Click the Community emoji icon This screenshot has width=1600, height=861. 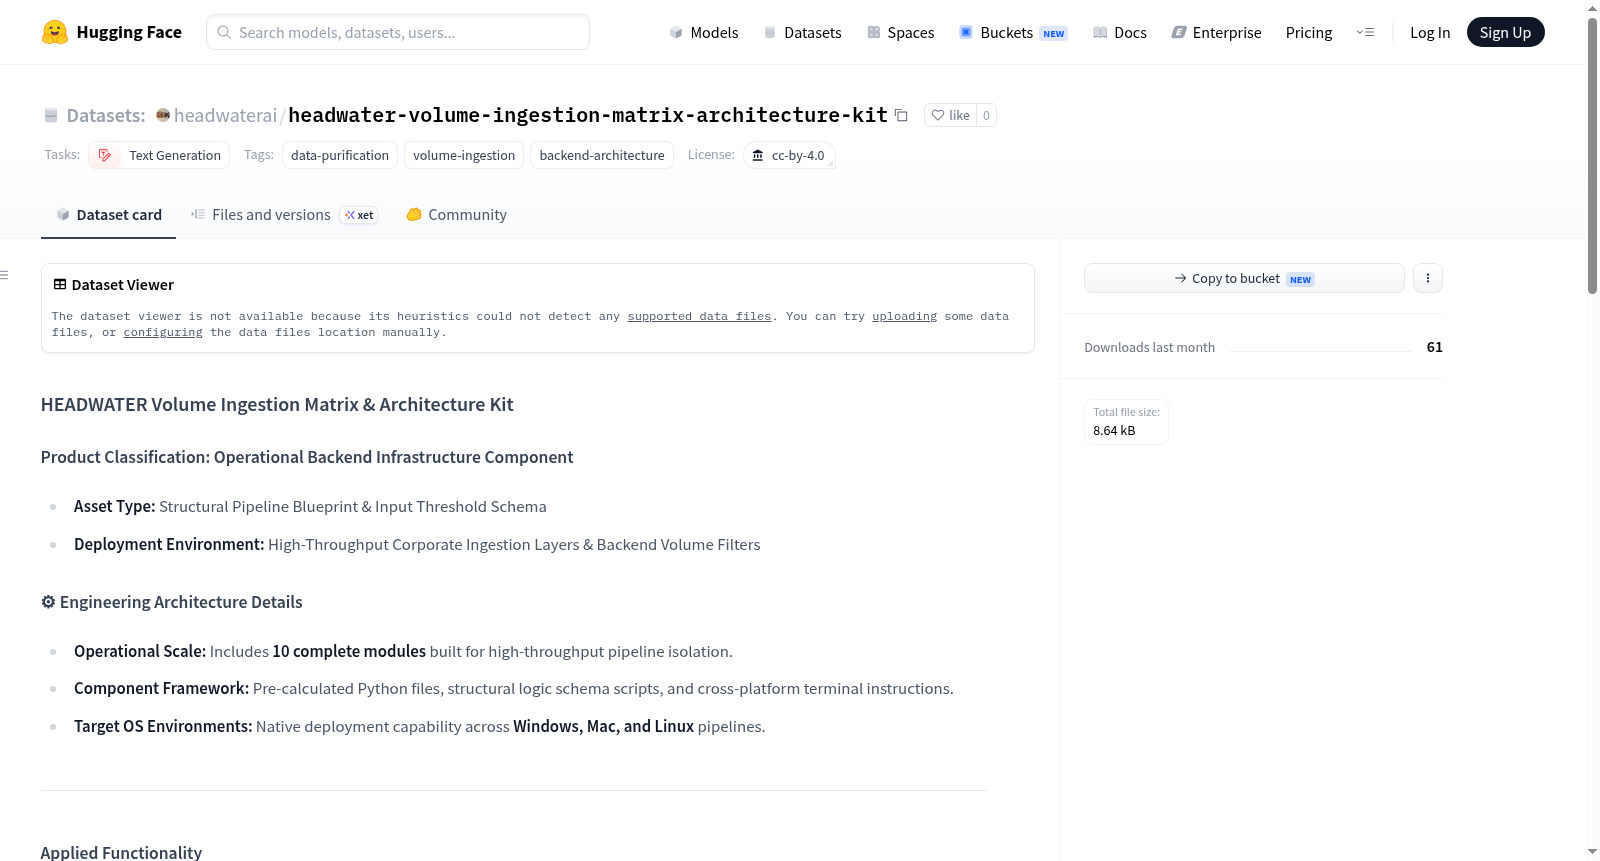point(414,214)
